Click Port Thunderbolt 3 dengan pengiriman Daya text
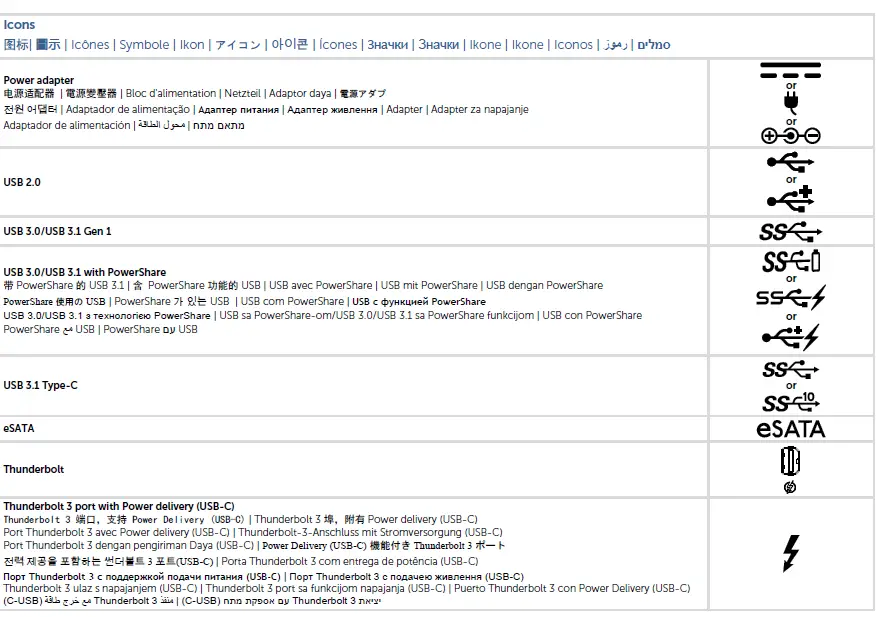Viewport: 879px width, 617px height. (x=129, y=545)
